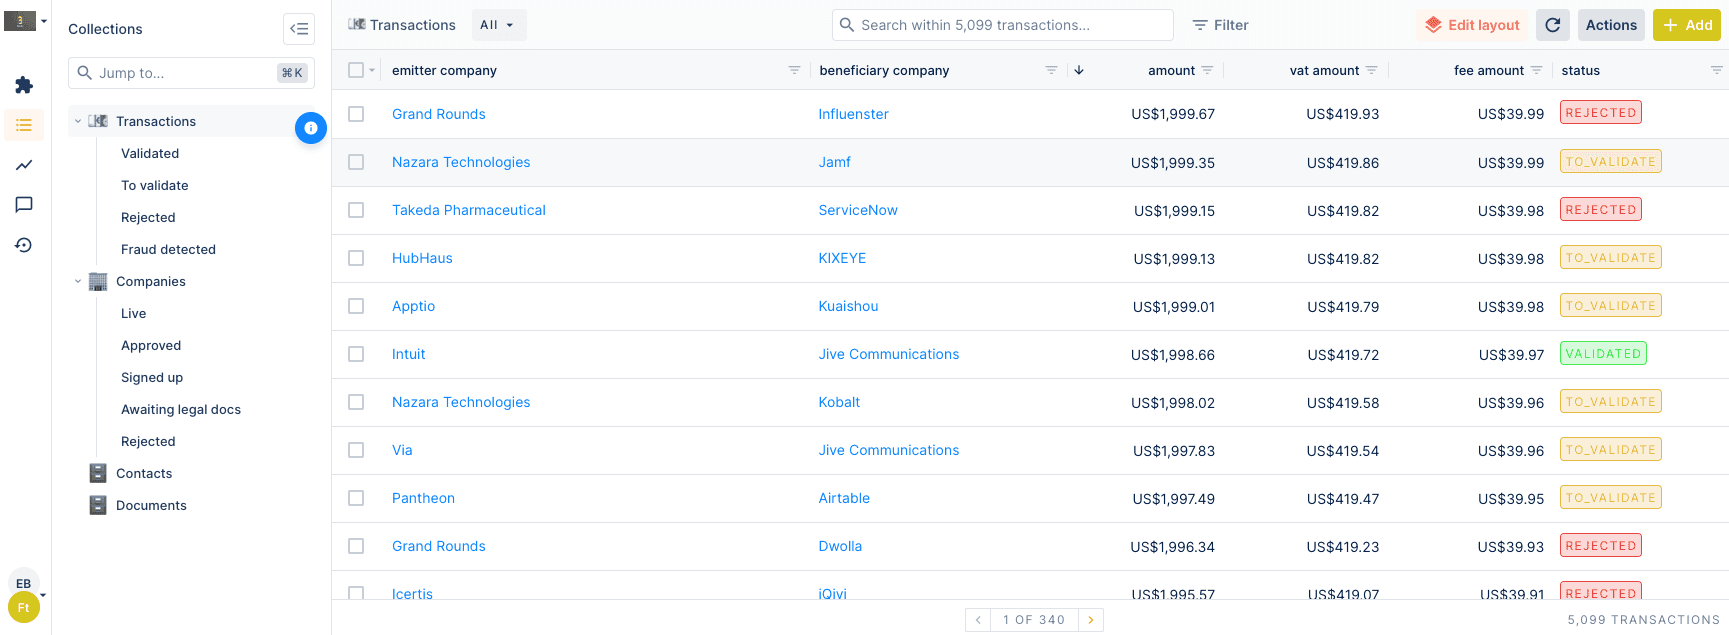Go to previous page arrow
This screenshot has height=635, width=1729.
pyautogui.click(x=978, y=620)
